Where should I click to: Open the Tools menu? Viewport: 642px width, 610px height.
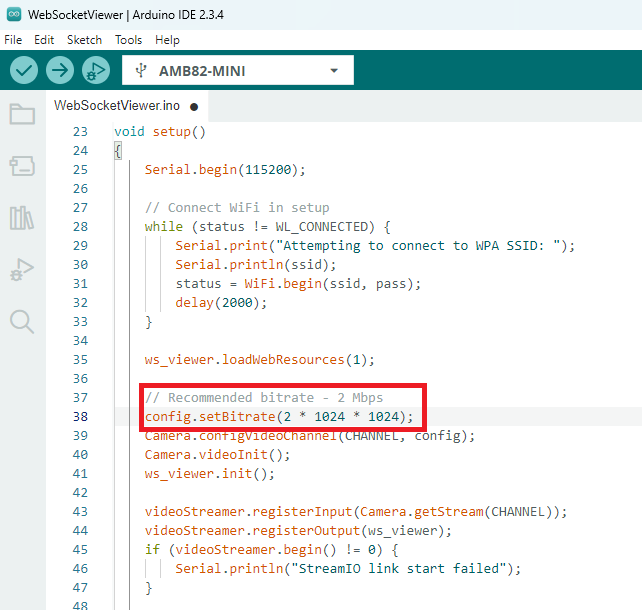pos(128,40)
